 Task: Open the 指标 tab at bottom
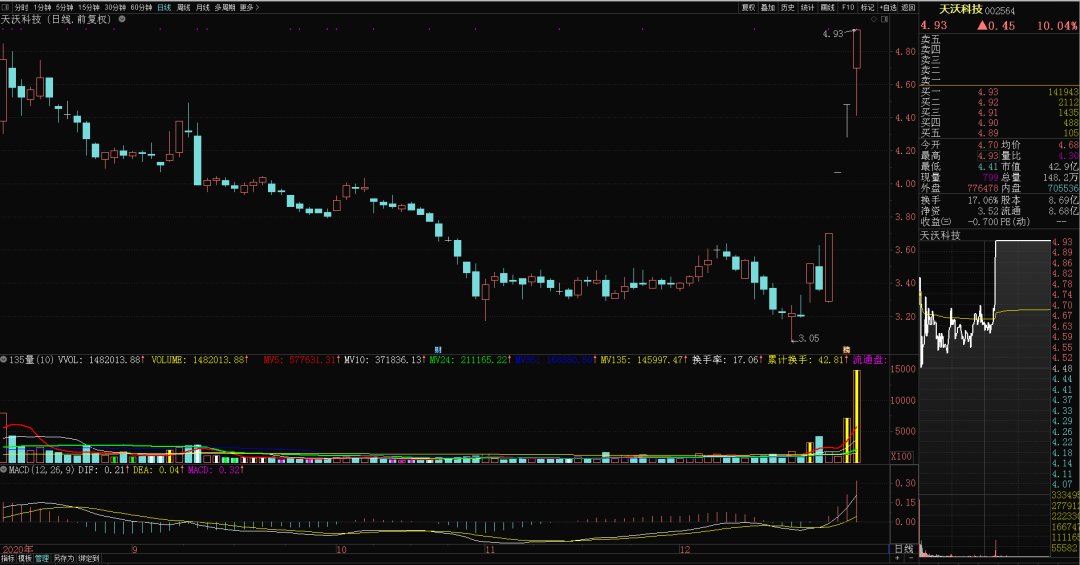[8, 559]
